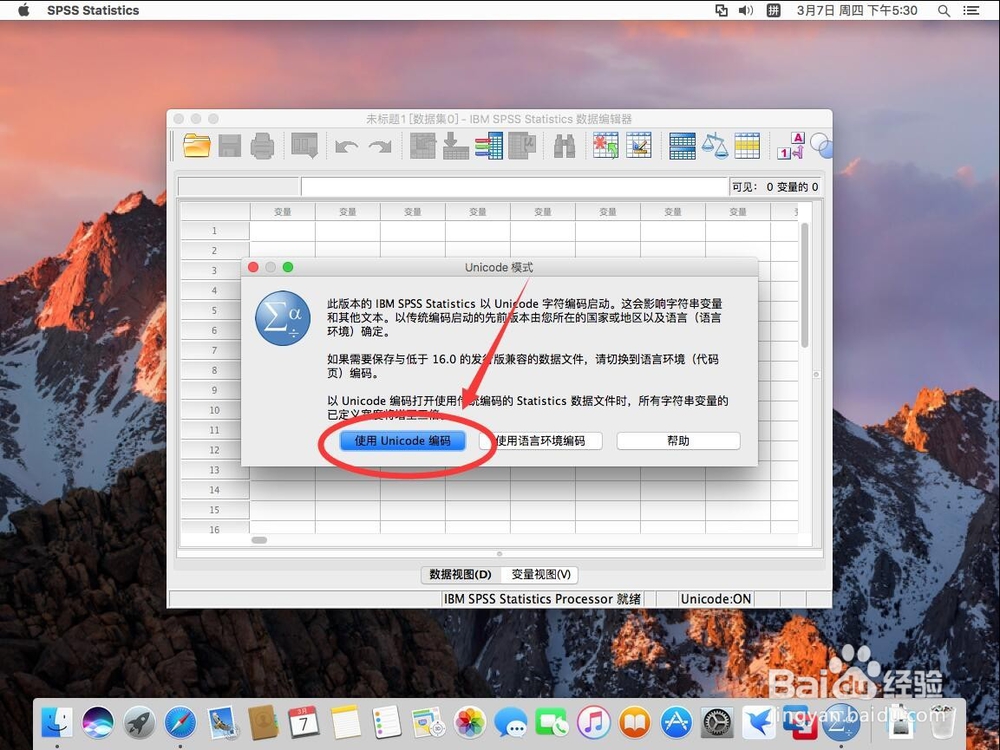Open the Recall recent dialogs toolbar icon
Viewport: 1000px width, 750px height.
coord(304,146)
